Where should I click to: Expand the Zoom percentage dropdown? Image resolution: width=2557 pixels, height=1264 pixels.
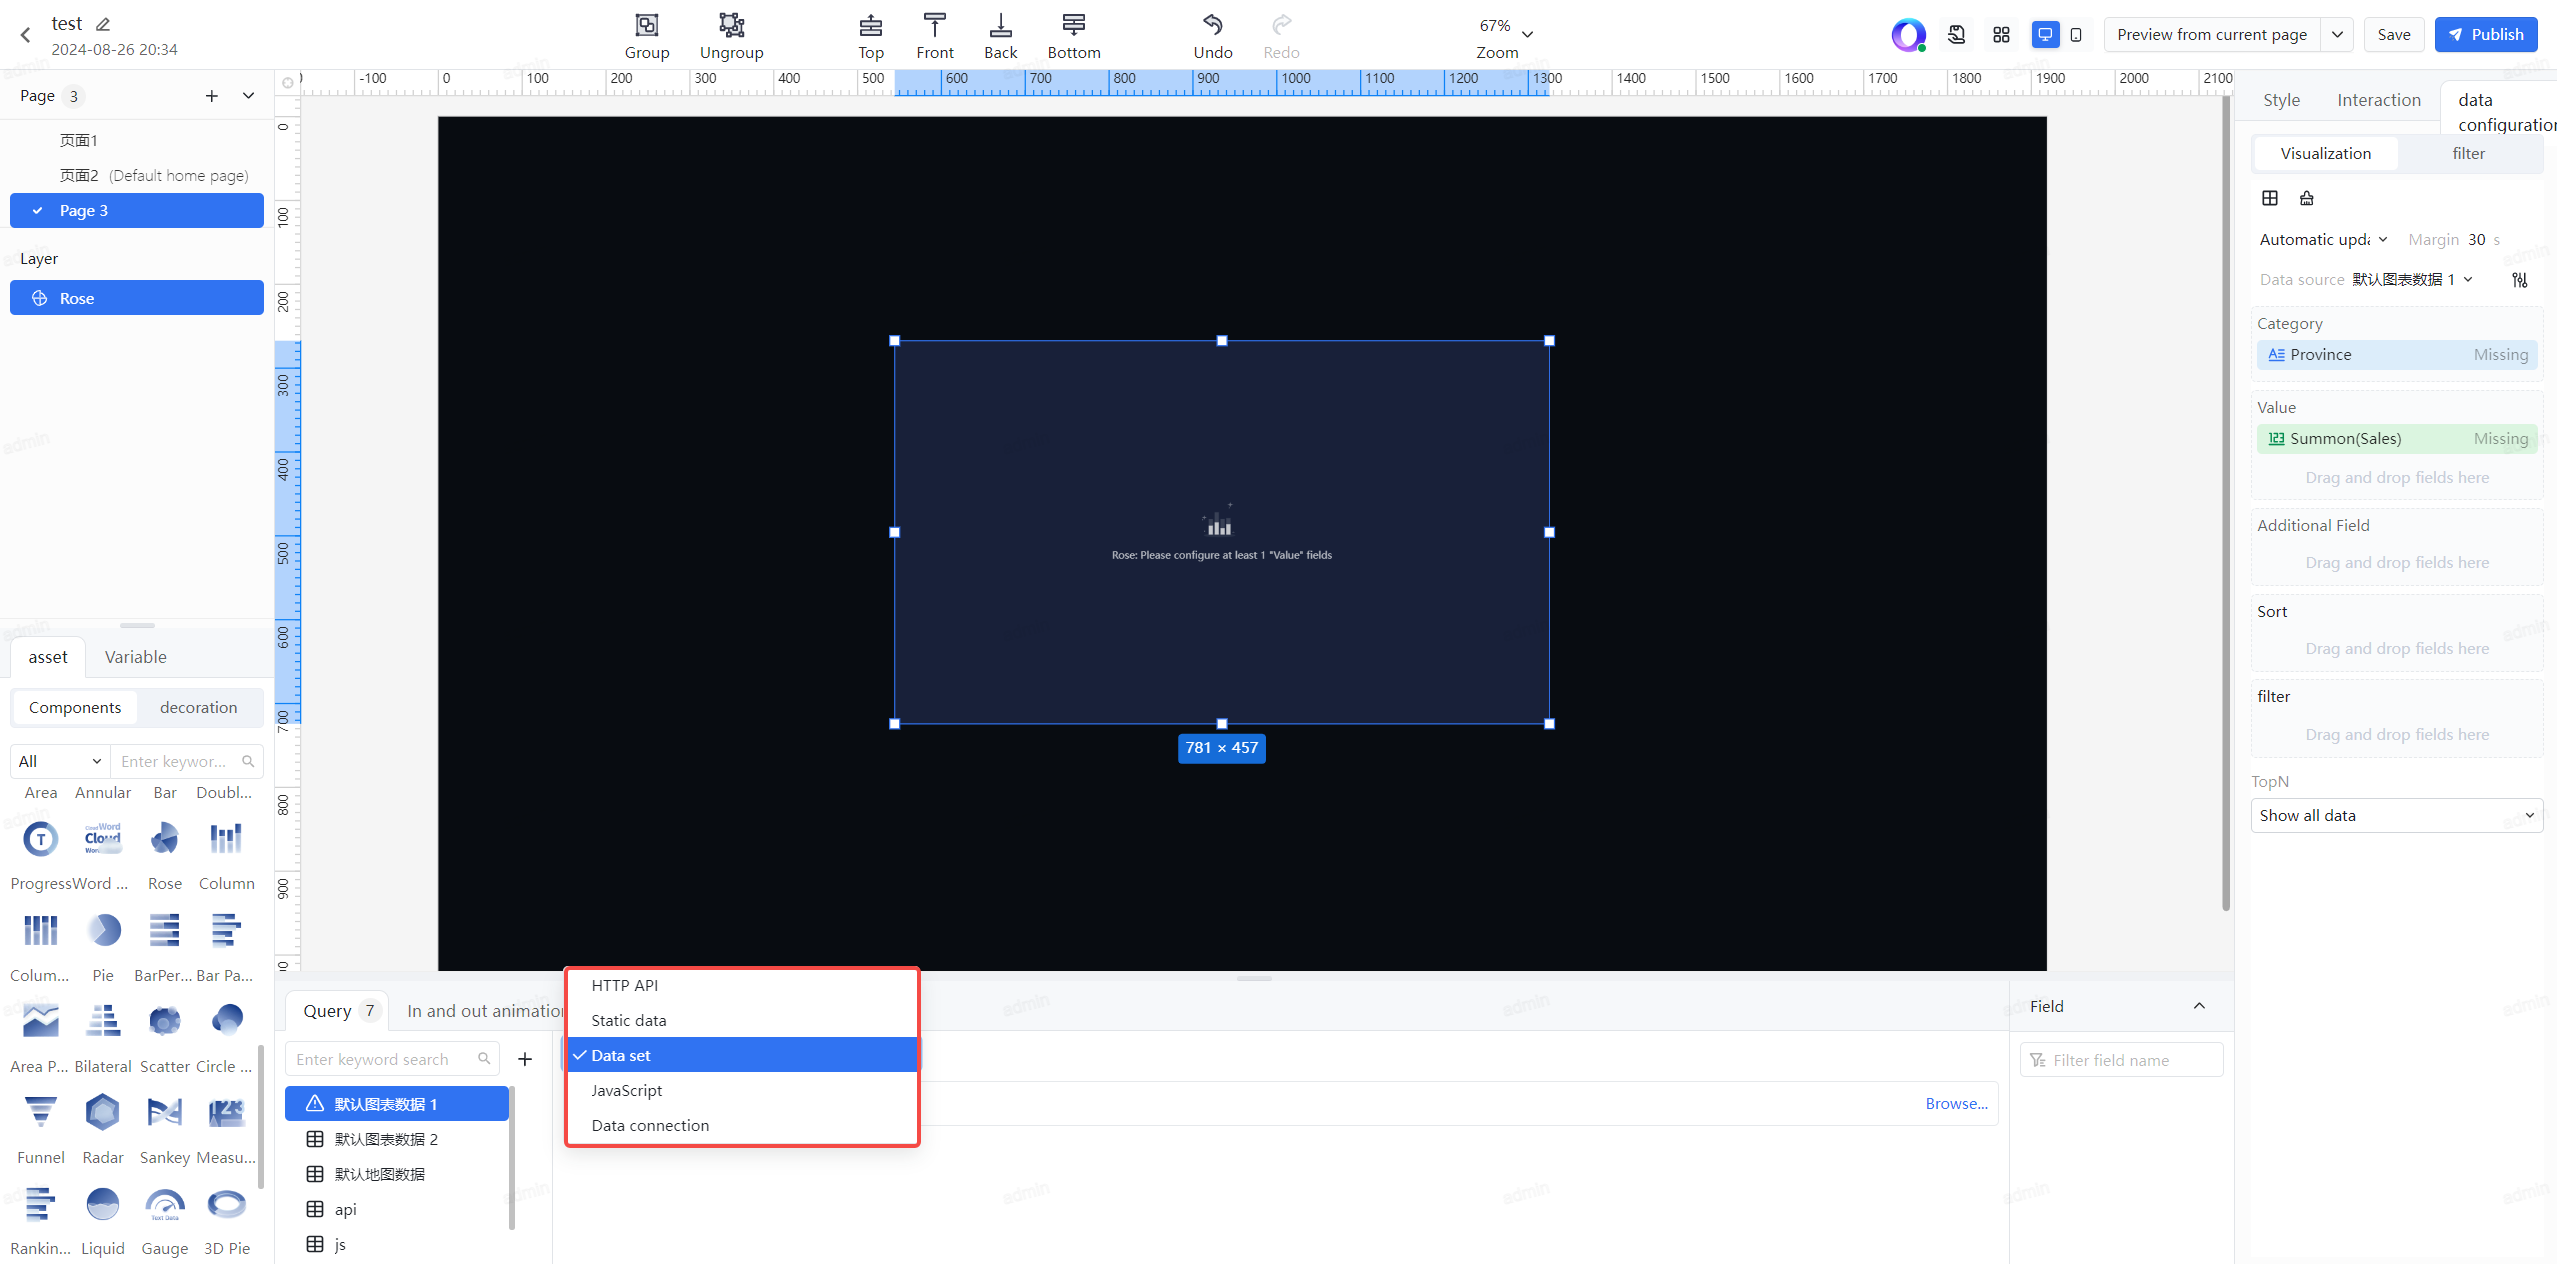tap(1528, 28)
